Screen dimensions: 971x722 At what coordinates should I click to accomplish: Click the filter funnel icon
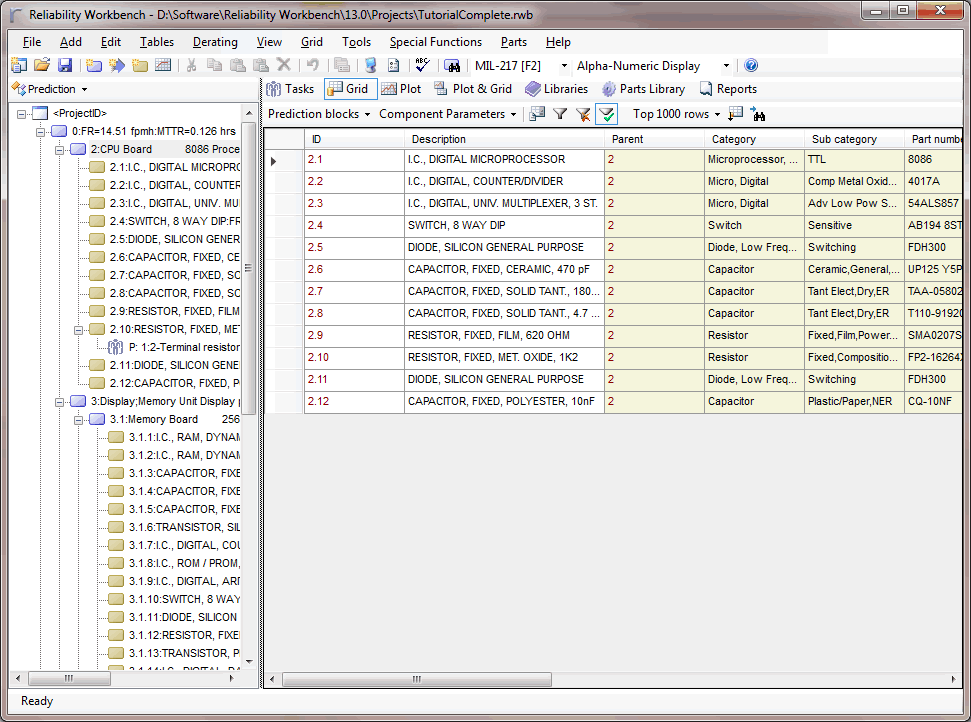pos(560,114)
